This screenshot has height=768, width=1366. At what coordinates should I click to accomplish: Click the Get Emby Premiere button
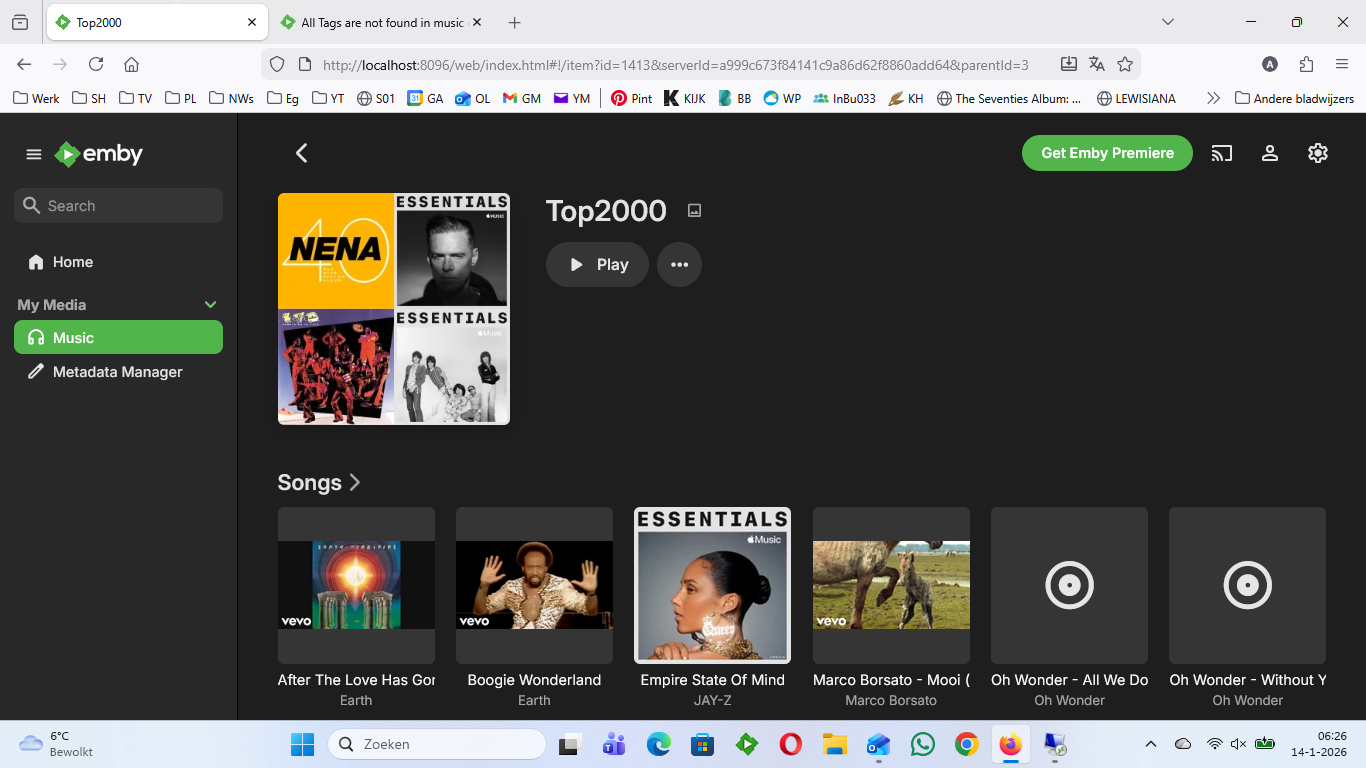[1107, 153]
